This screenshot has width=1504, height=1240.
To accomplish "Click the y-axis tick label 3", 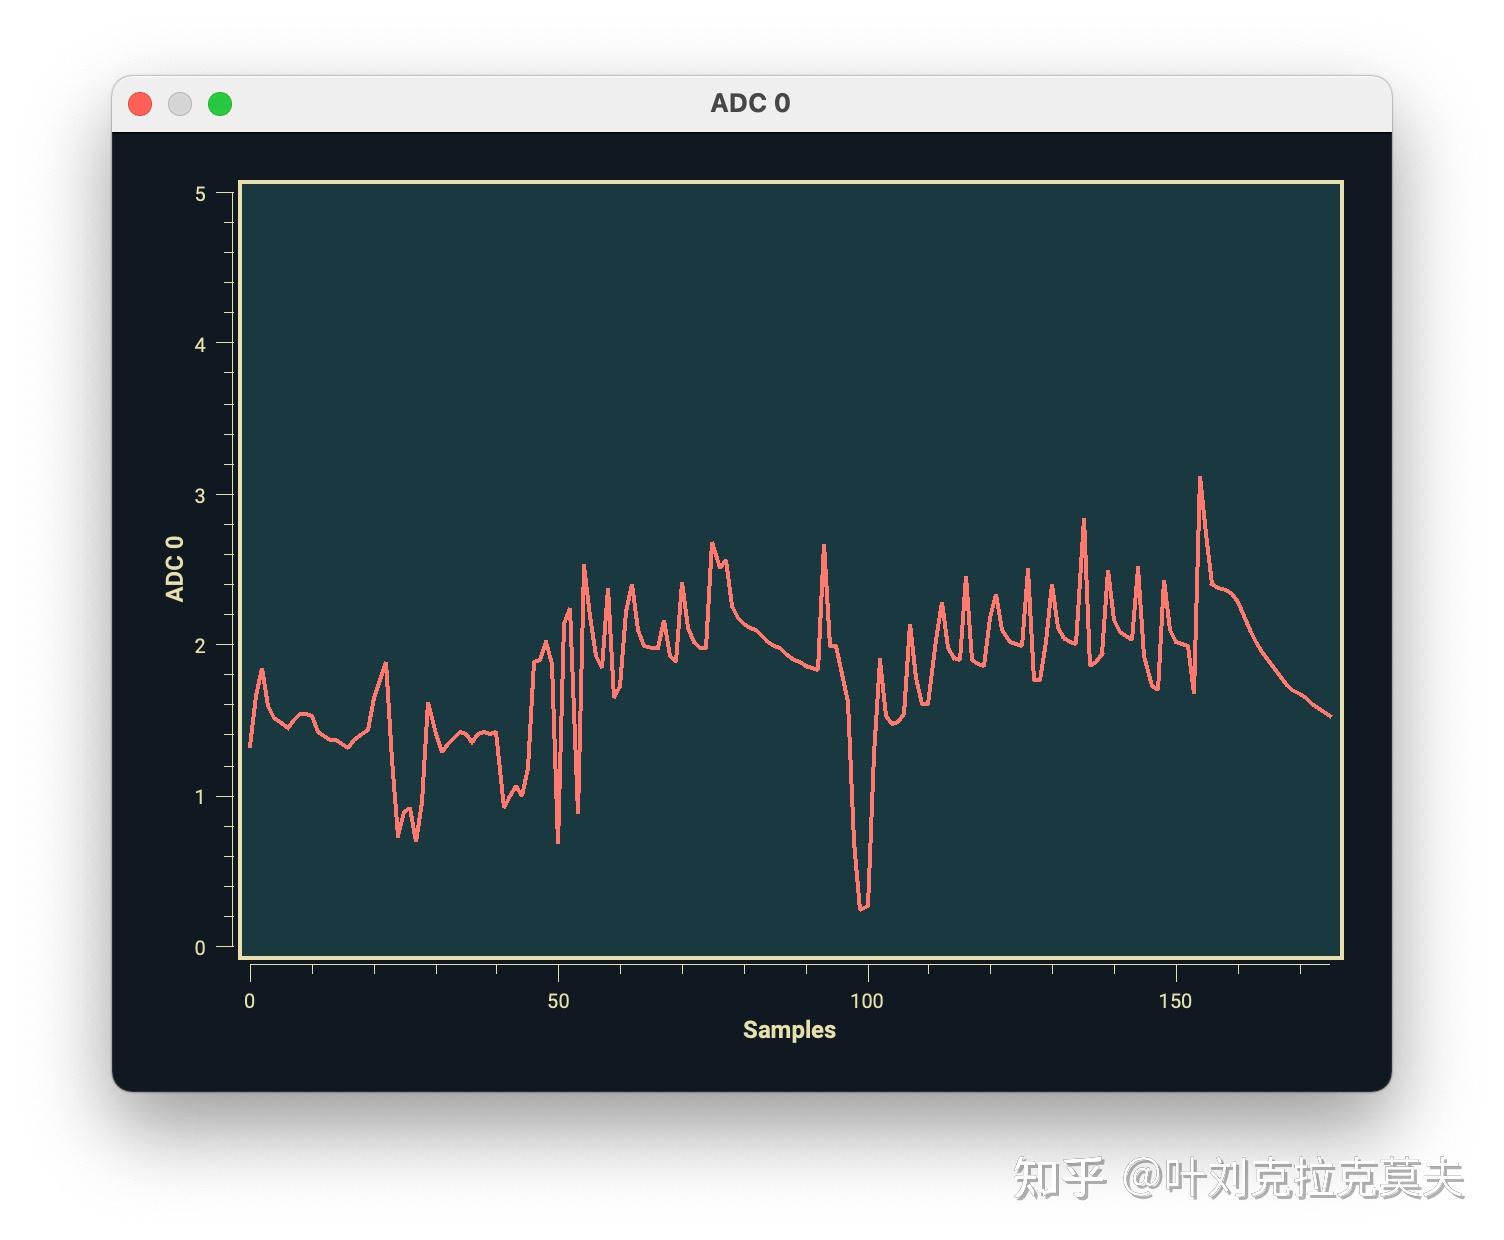I will pos(200,496).
